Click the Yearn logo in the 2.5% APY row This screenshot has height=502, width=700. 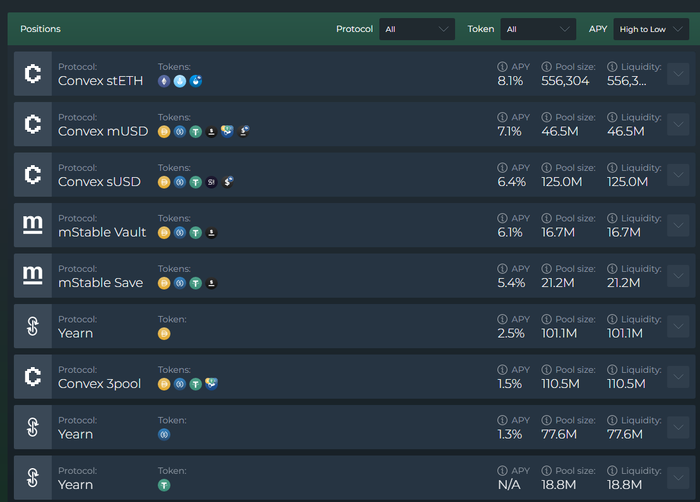[33, 326]
